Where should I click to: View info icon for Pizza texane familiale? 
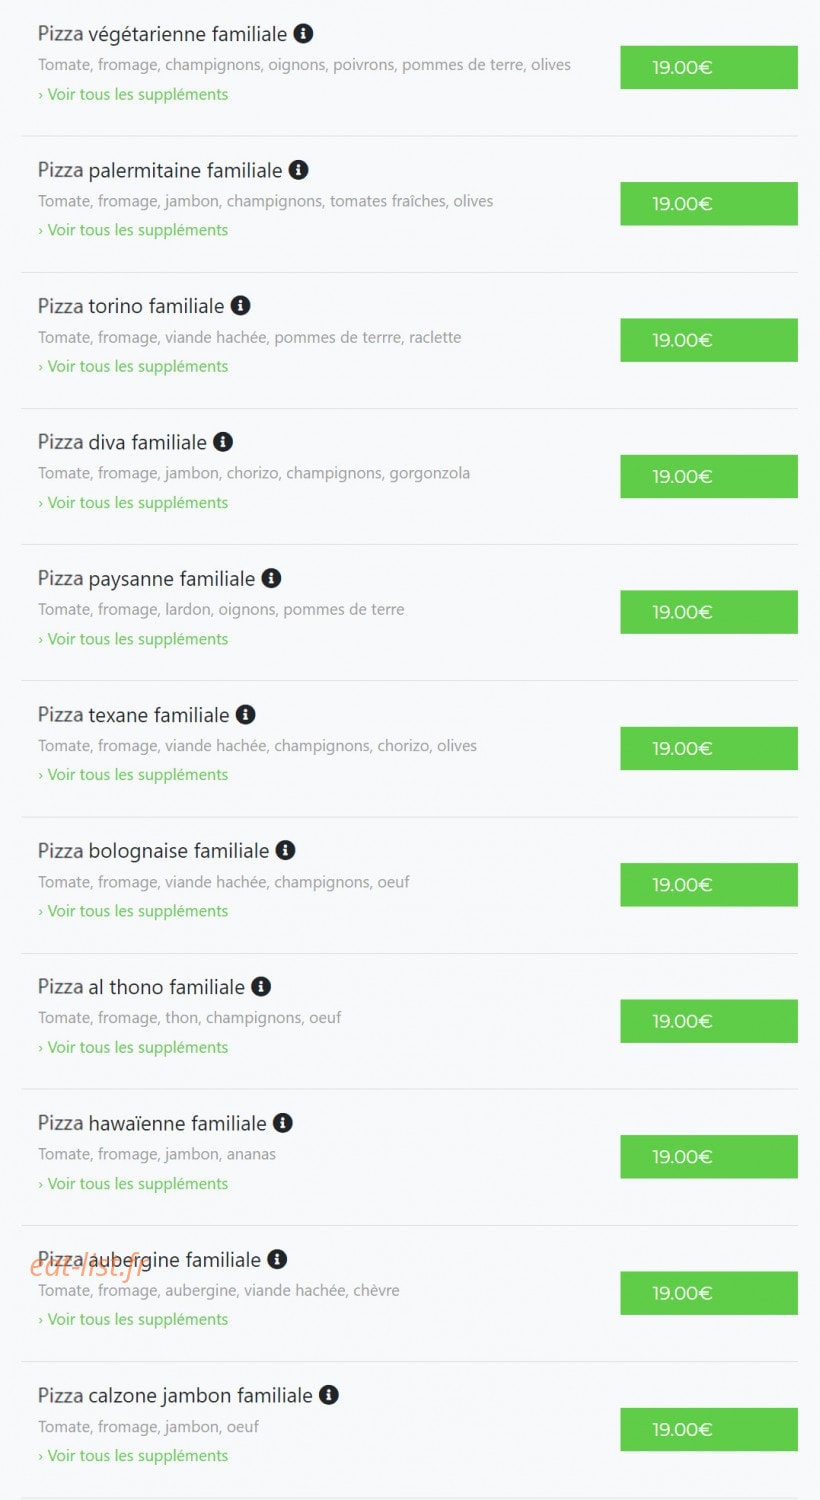click(x=245, y=714)
